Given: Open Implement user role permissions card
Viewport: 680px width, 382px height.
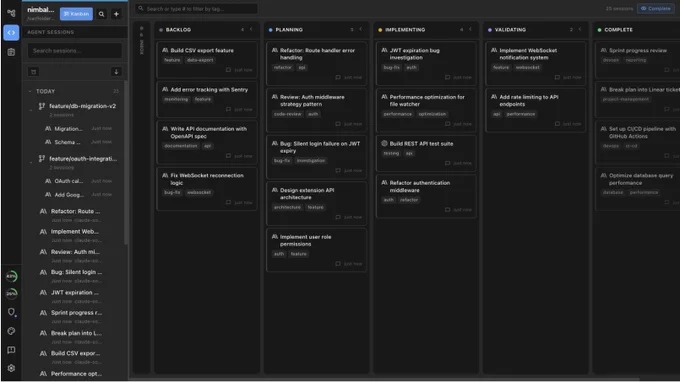Looking at the screenshot, I should (x=317, y=250).
